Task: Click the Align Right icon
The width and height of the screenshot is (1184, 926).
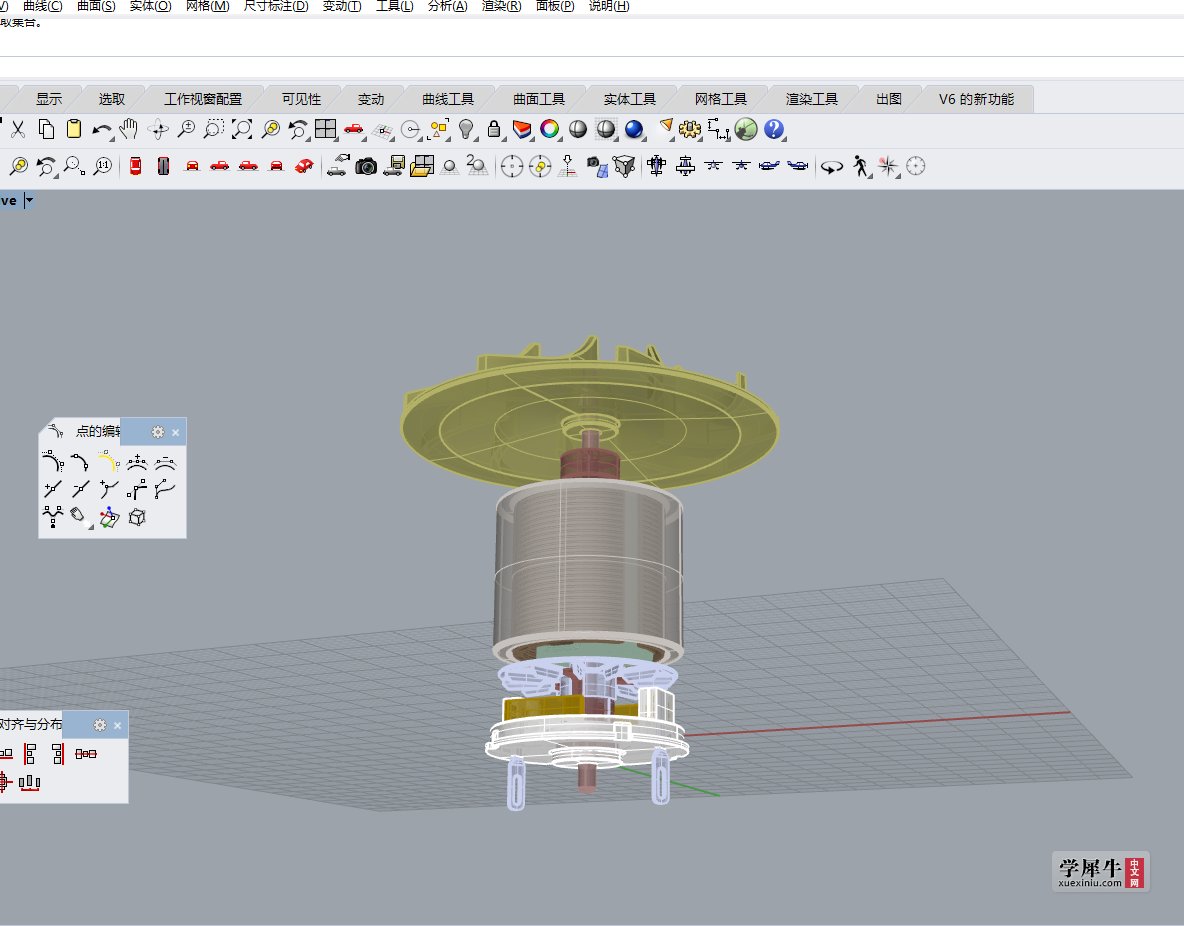Action: [58, 754]
